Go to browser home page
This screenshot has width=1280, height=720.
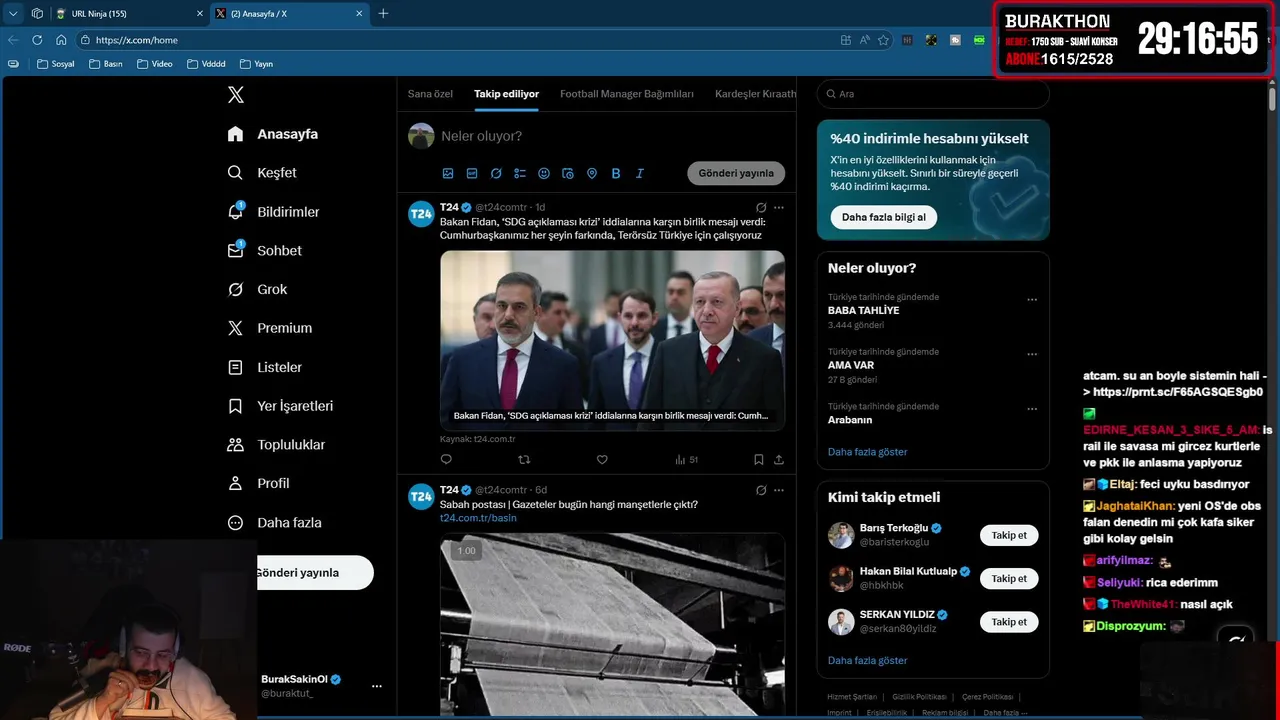pos(61,40)
